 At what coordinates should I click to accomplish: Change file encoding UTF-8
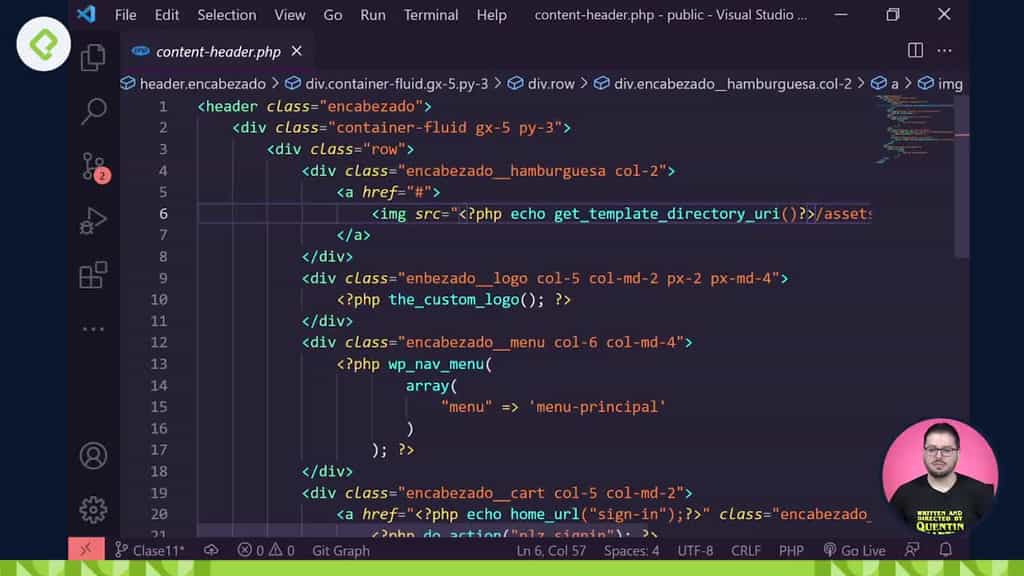pos(696,550)
